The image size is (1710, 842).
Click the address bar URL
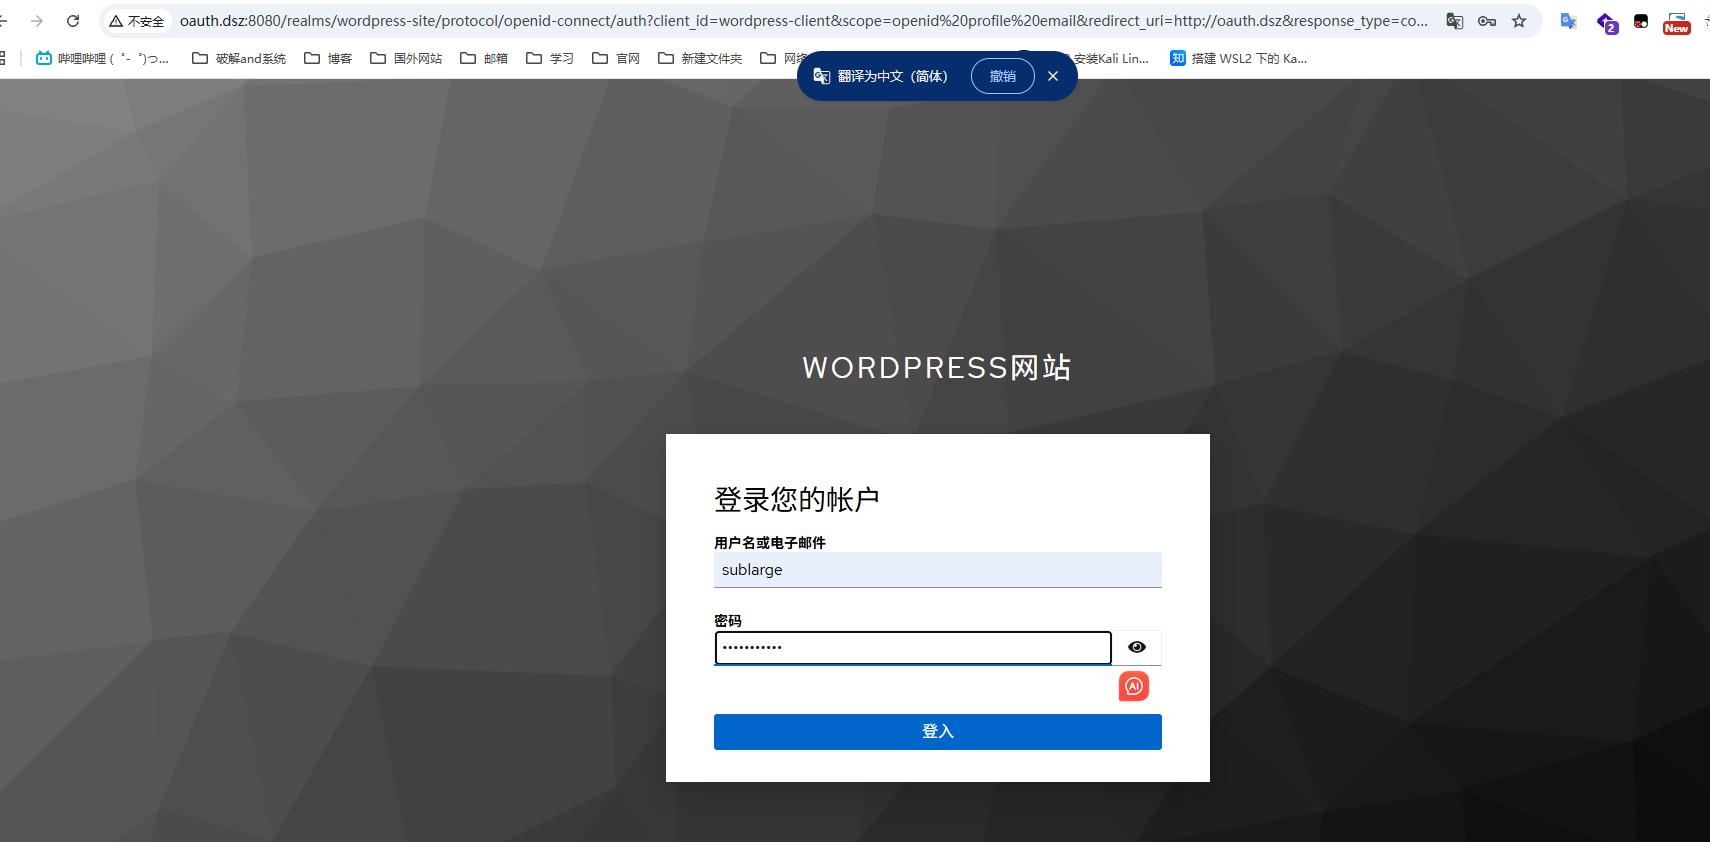(x=803, y=21)
